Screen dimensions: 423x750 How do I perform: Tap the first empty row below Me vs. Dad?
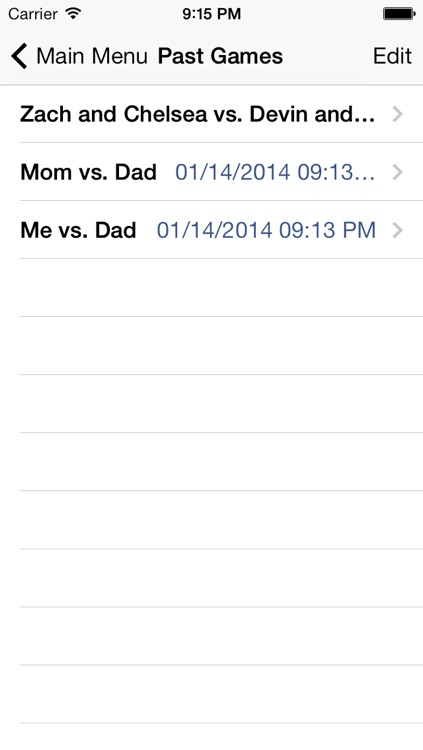click(x=212, y=287)
